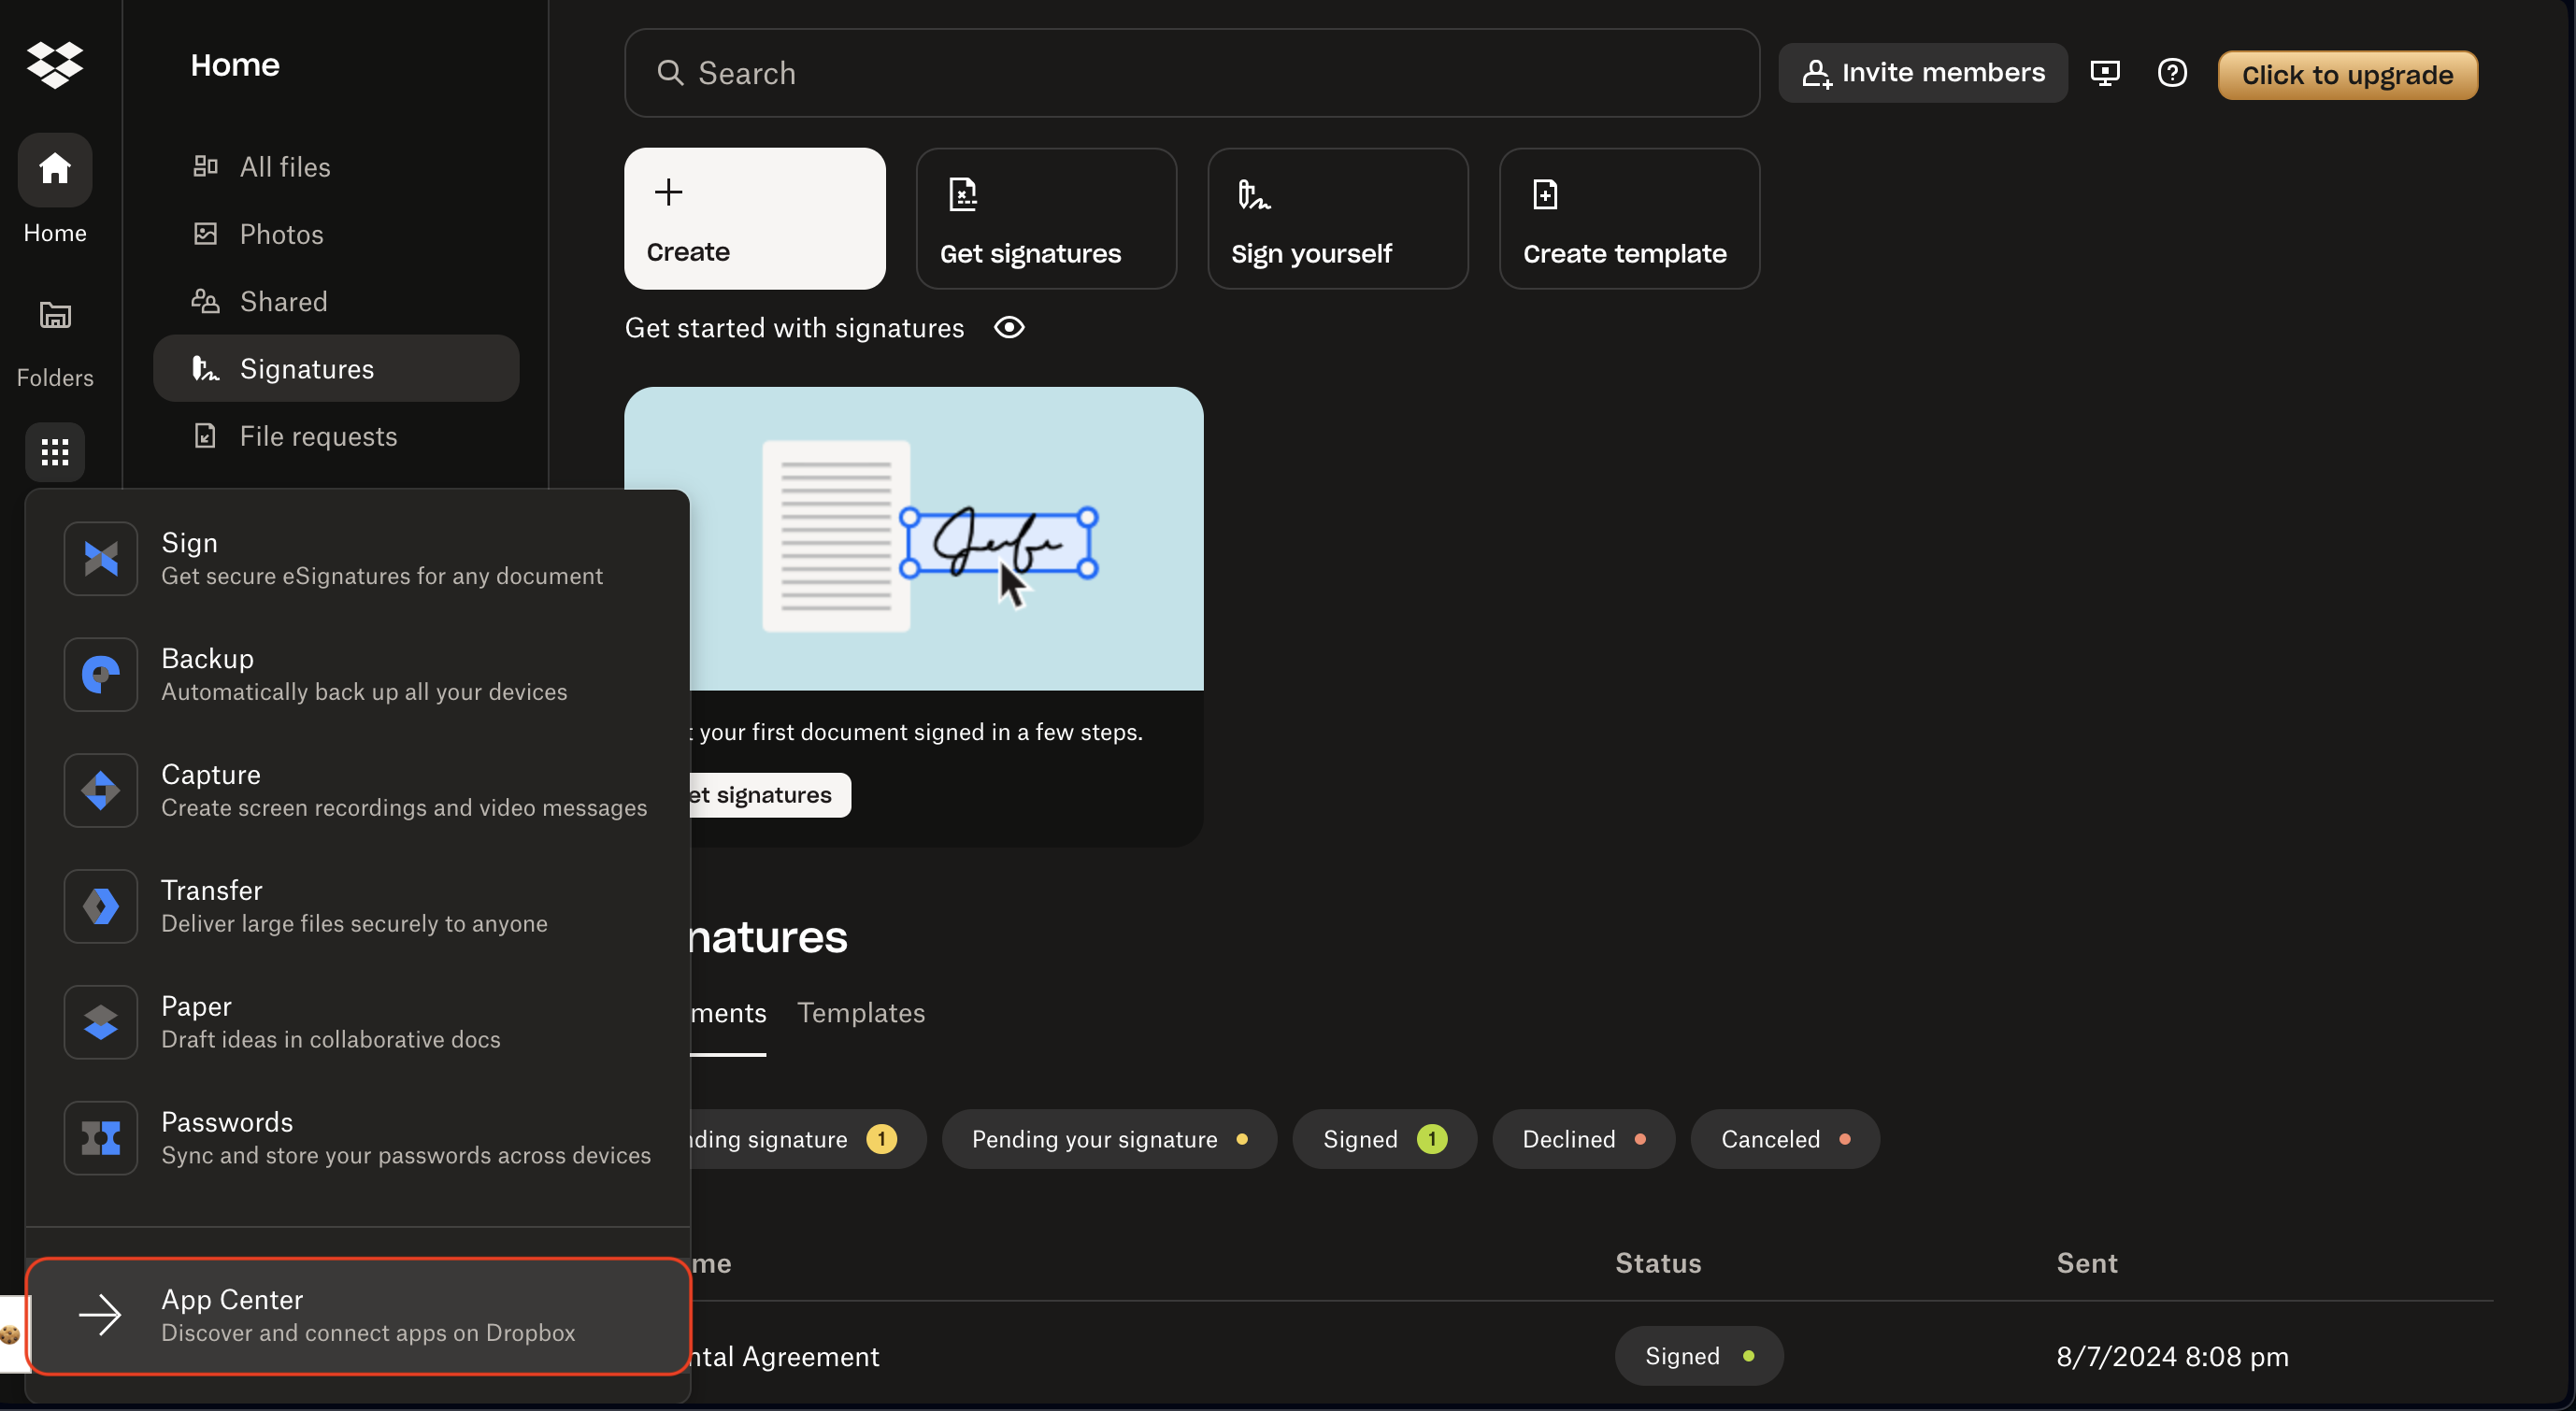
Task: Click the Transfer app icon
Action: coord(101,906)
